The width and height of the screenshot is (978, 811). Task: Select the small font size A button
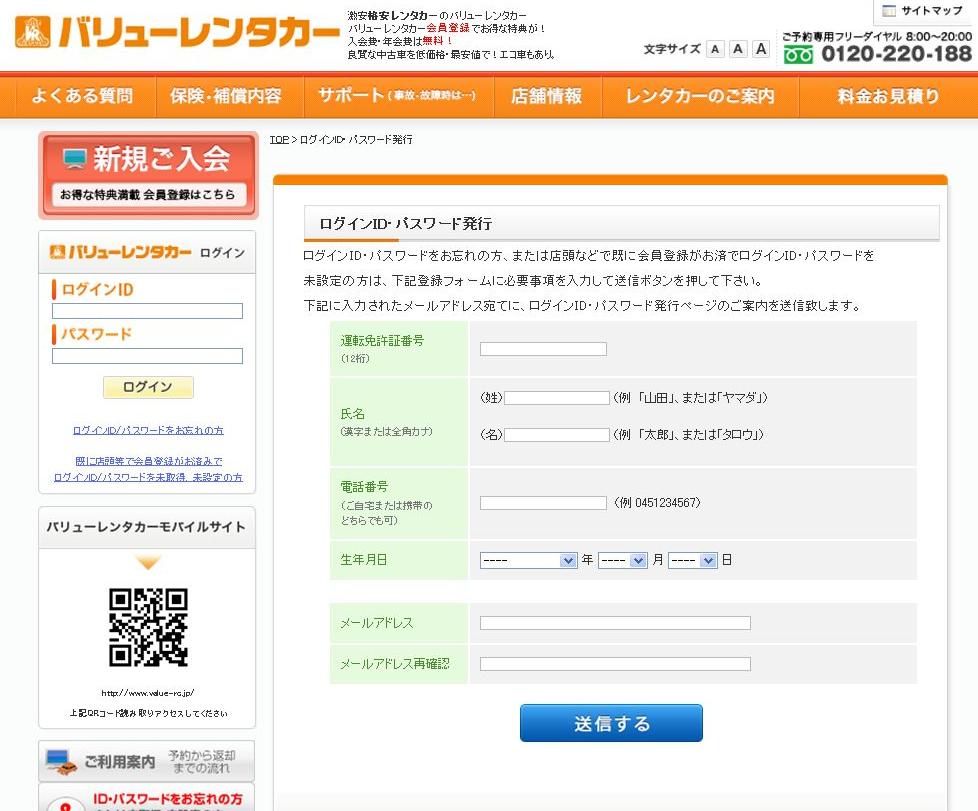(x=715, y=49)
